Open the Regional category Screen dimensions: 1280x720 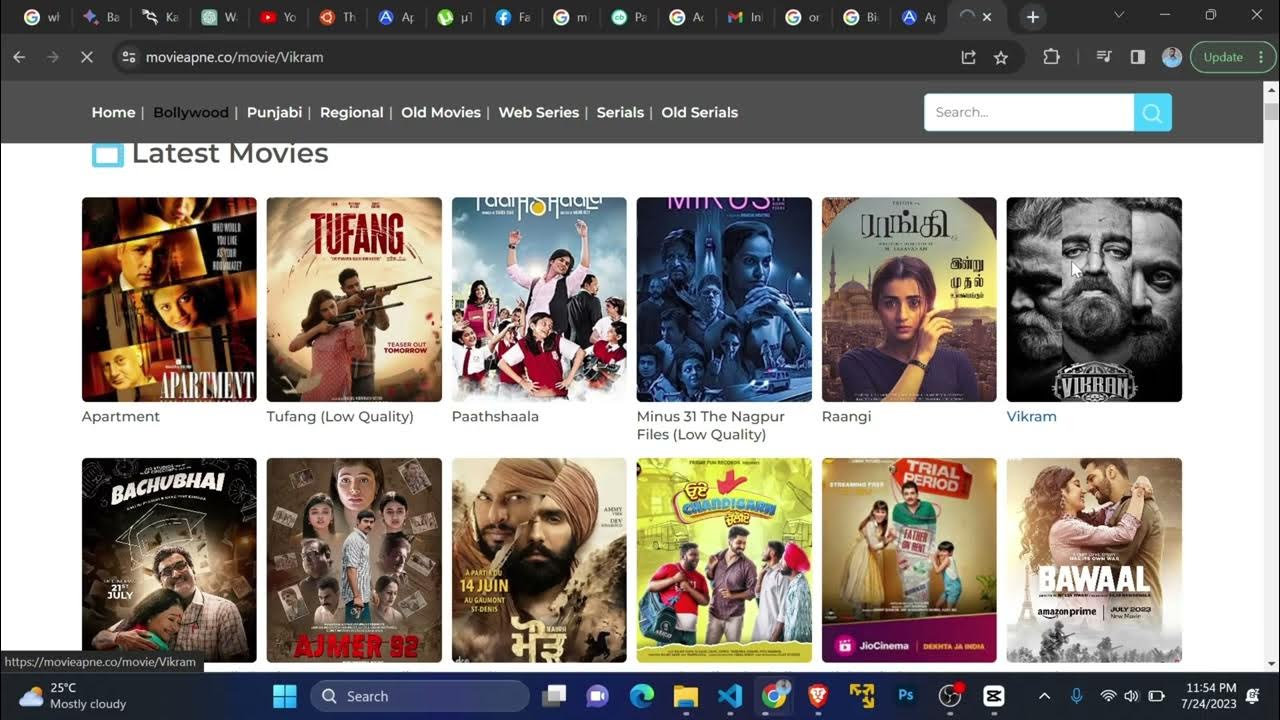pyautogui.click(x=351, y=113)
